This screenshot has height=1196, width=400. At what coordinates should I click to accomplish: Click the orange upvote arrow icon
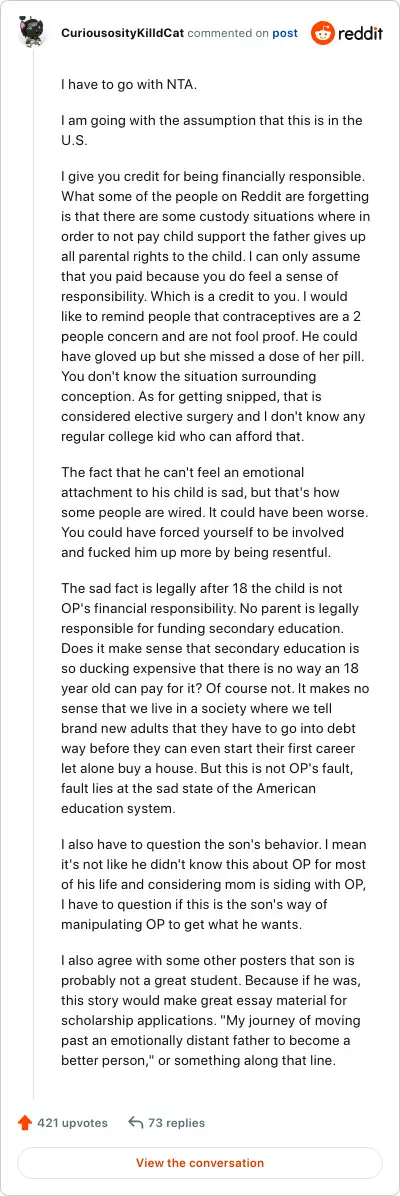click(x=24, y=1123)
